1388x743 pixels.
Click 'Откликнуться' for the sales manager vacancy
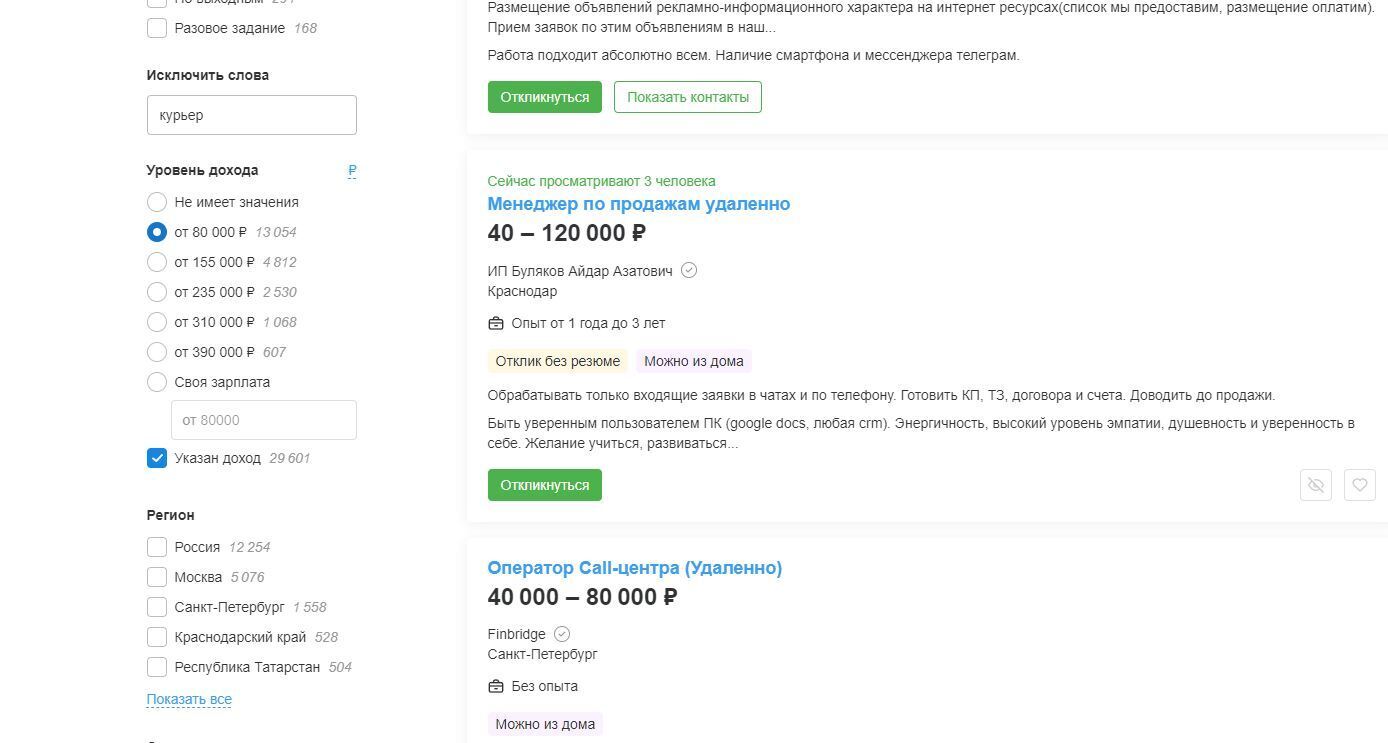pos(544,485)
